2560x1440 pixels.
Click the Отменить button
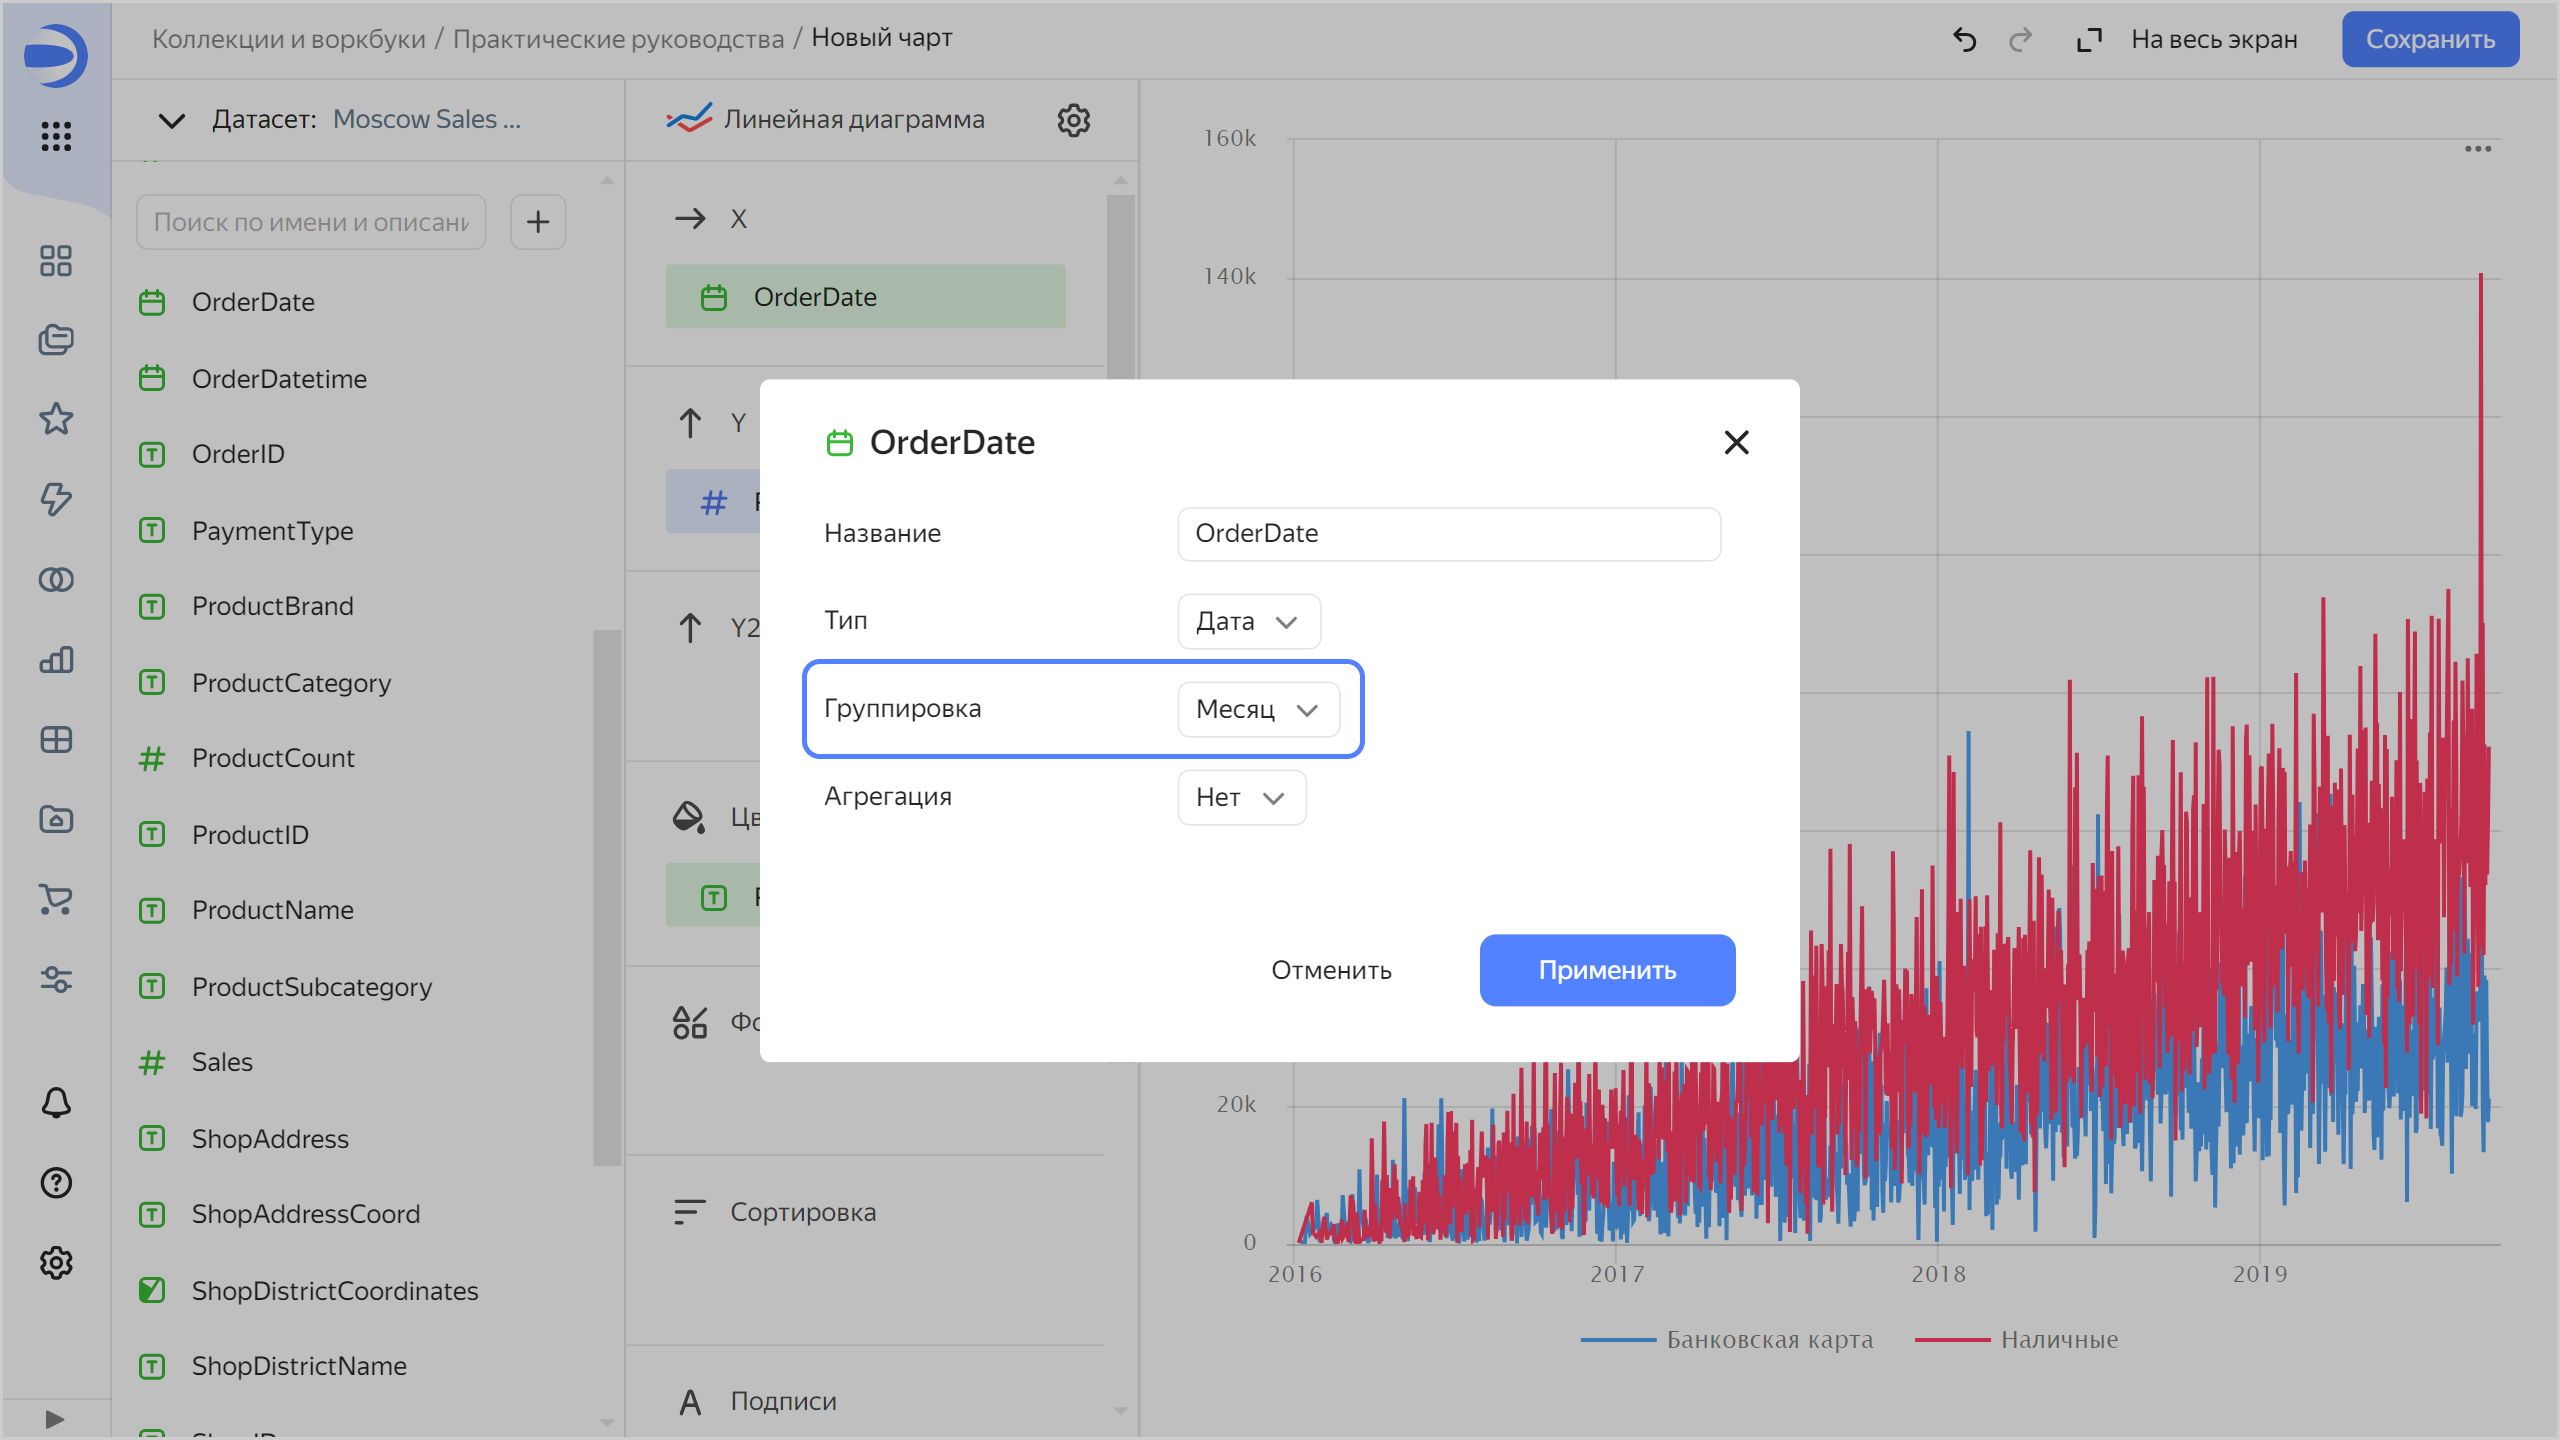(1331, 970)
